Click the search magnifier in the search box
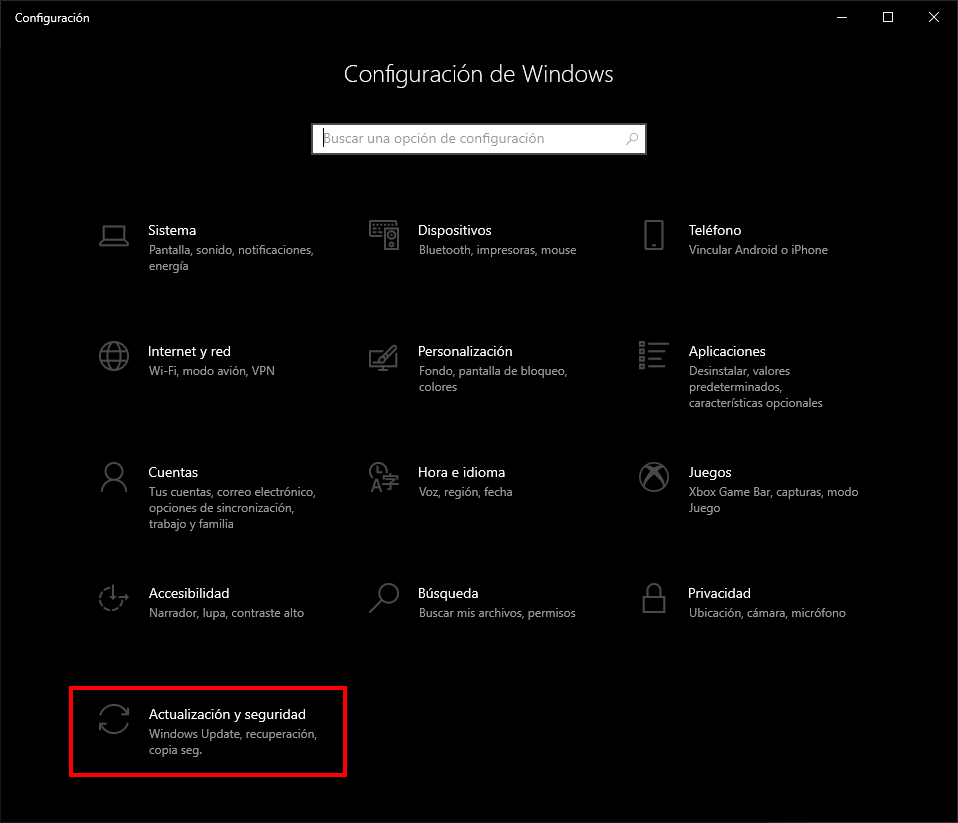Image resolution: width=958 pixels, height=823 pixels. pyautogui.click(x=632, y=139)
